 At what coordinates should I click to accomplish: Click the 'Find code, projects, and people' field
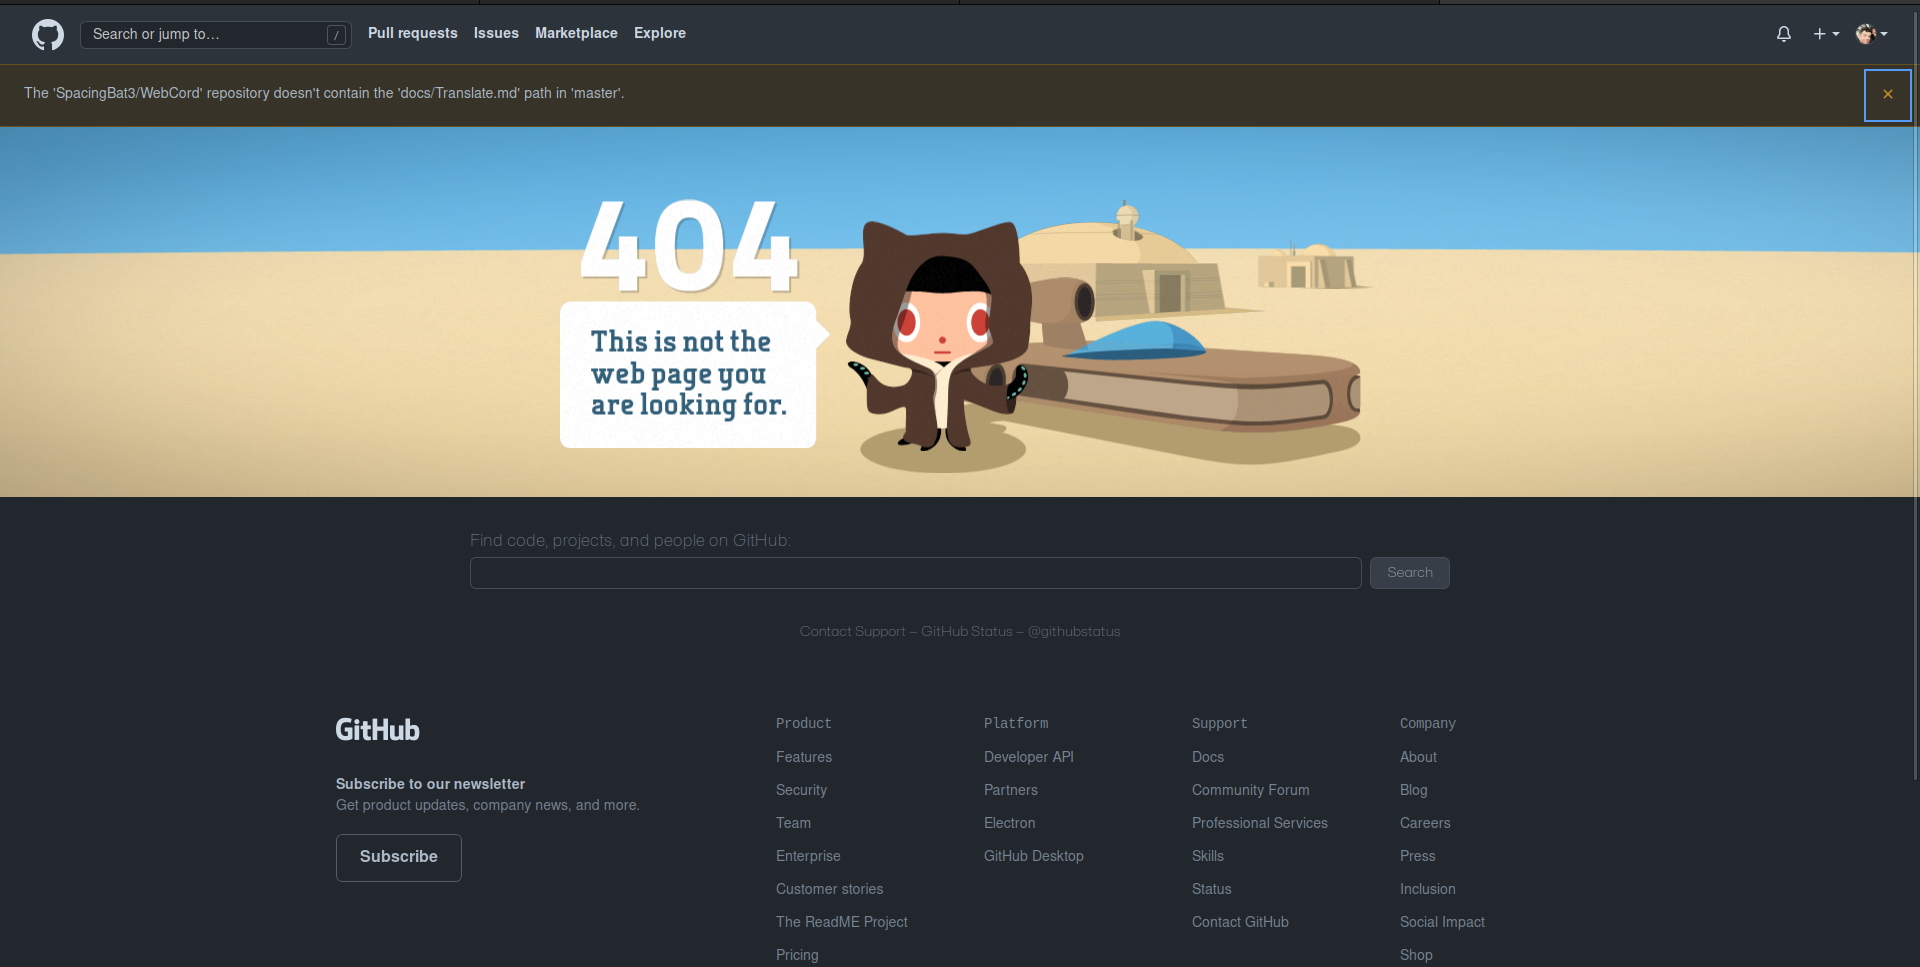point(914,572)
